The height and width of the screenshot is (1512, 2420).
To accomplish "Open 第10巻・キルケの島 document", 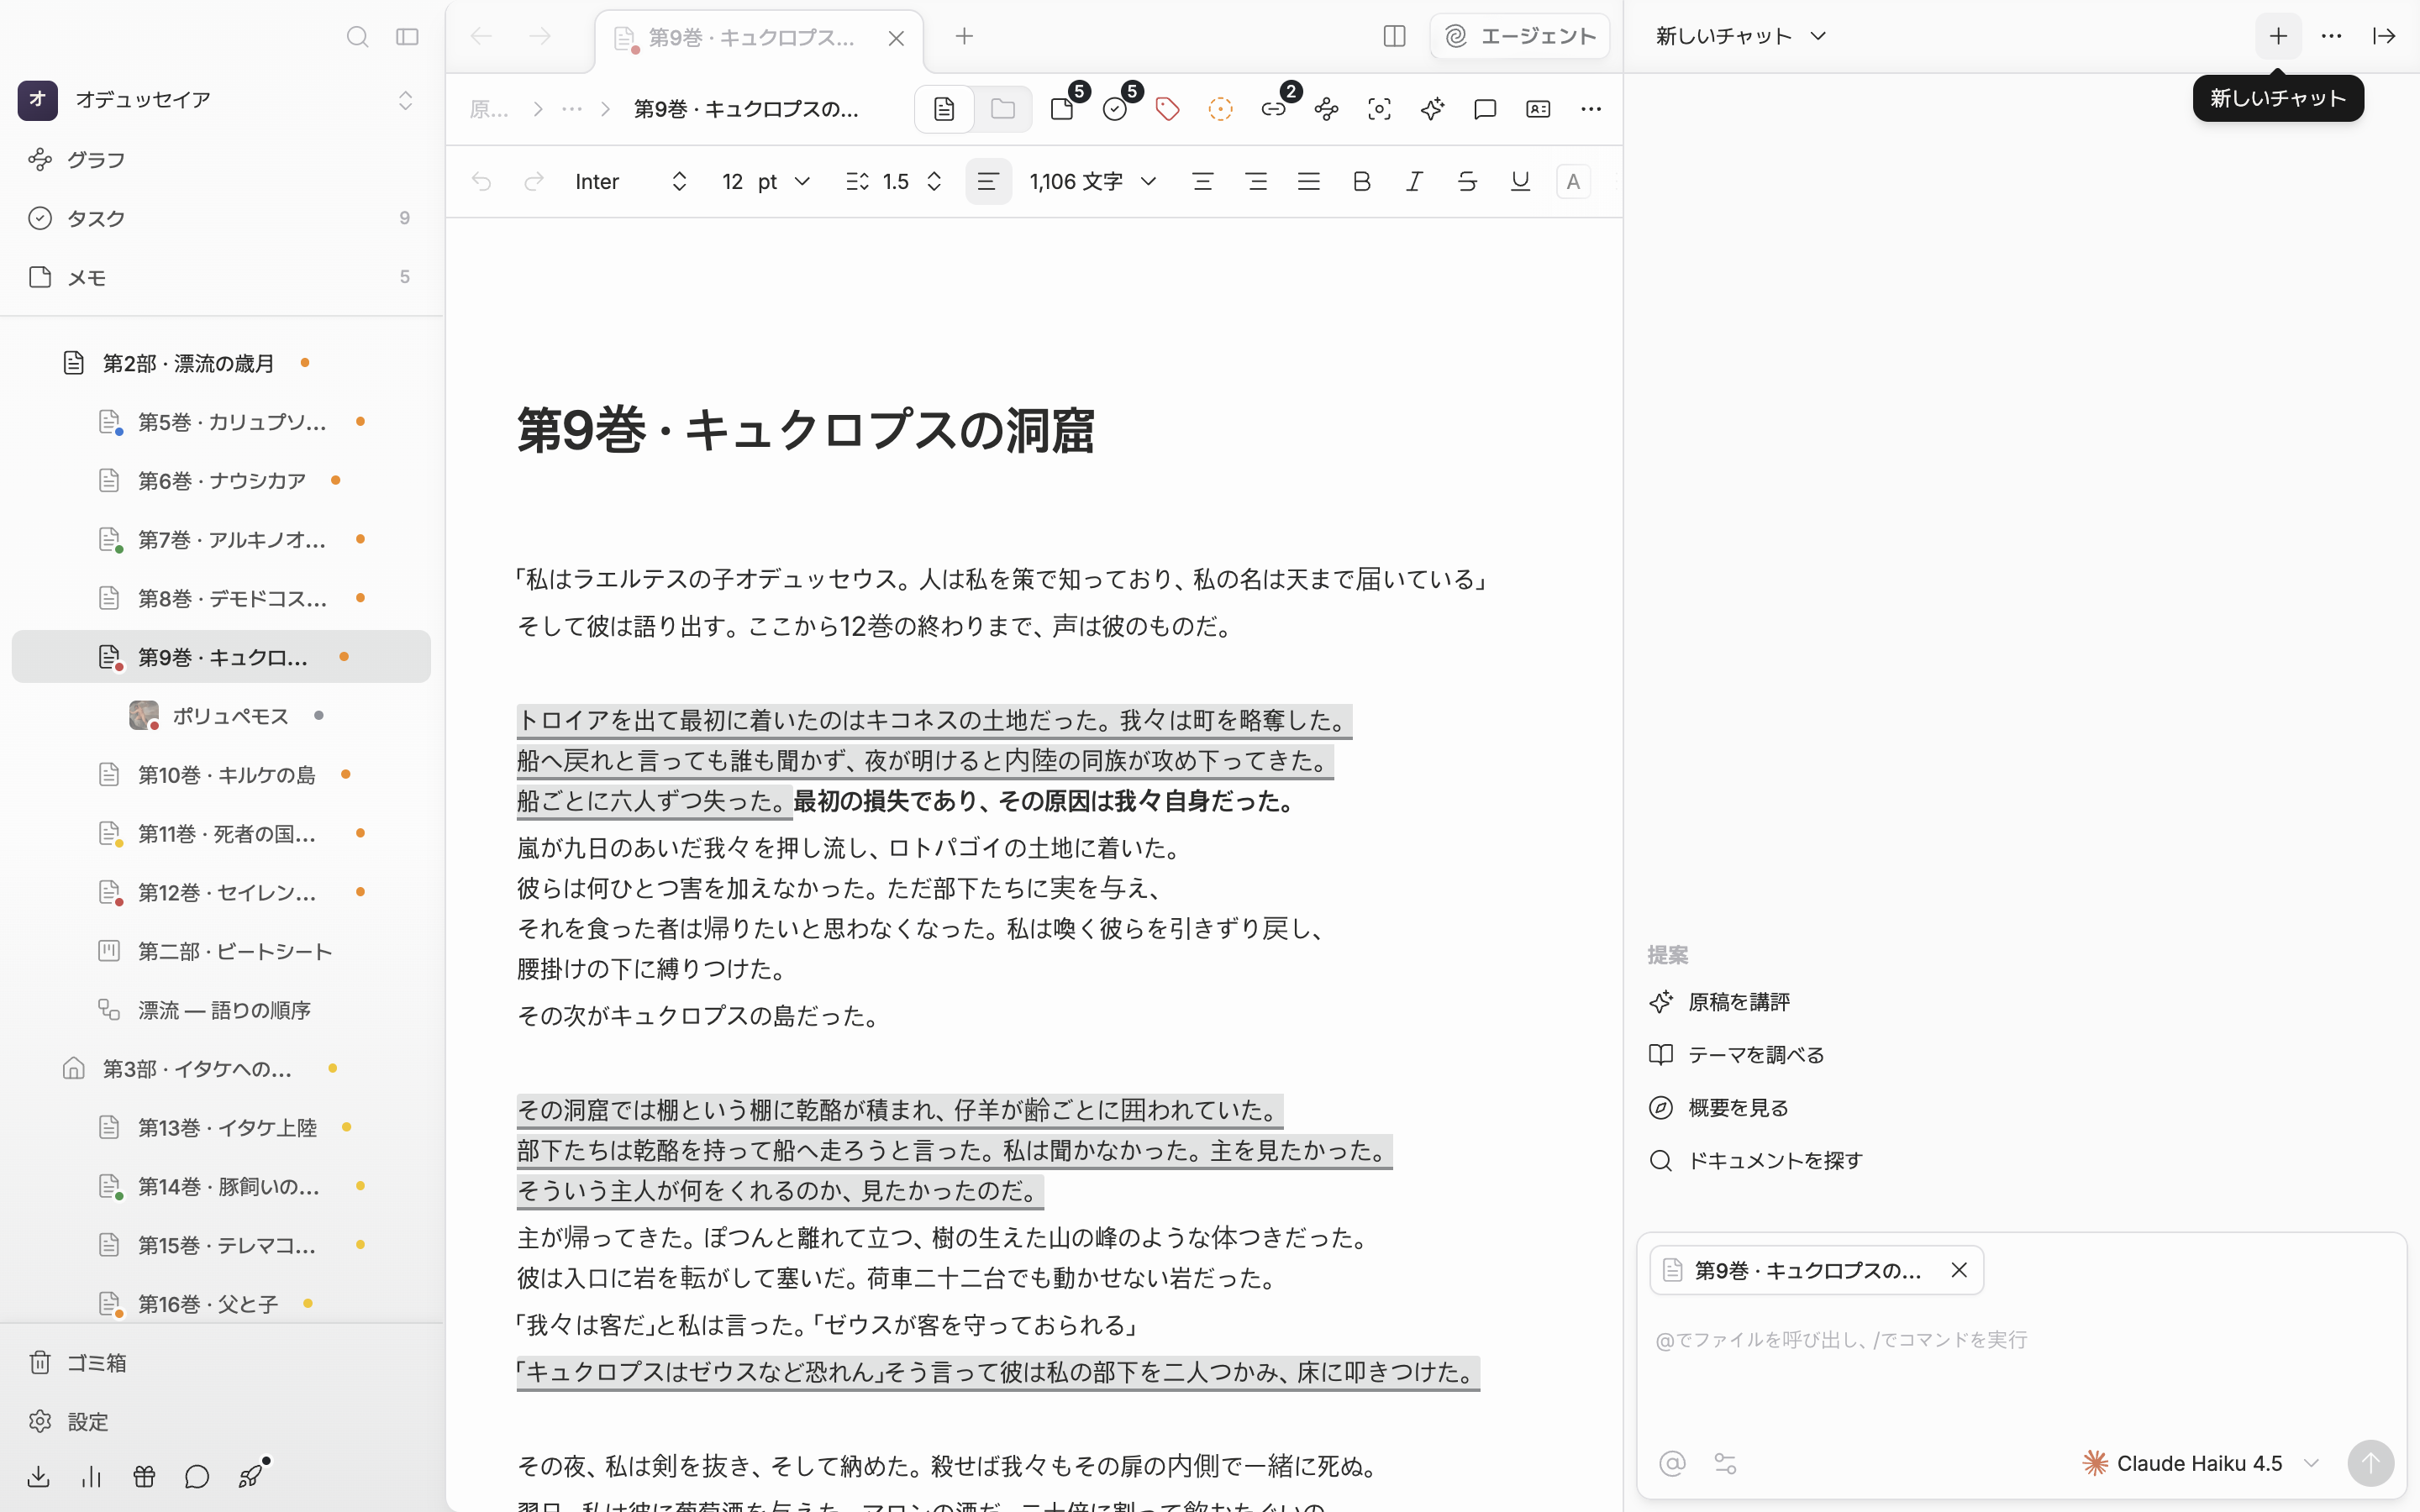I will point(221,775).
